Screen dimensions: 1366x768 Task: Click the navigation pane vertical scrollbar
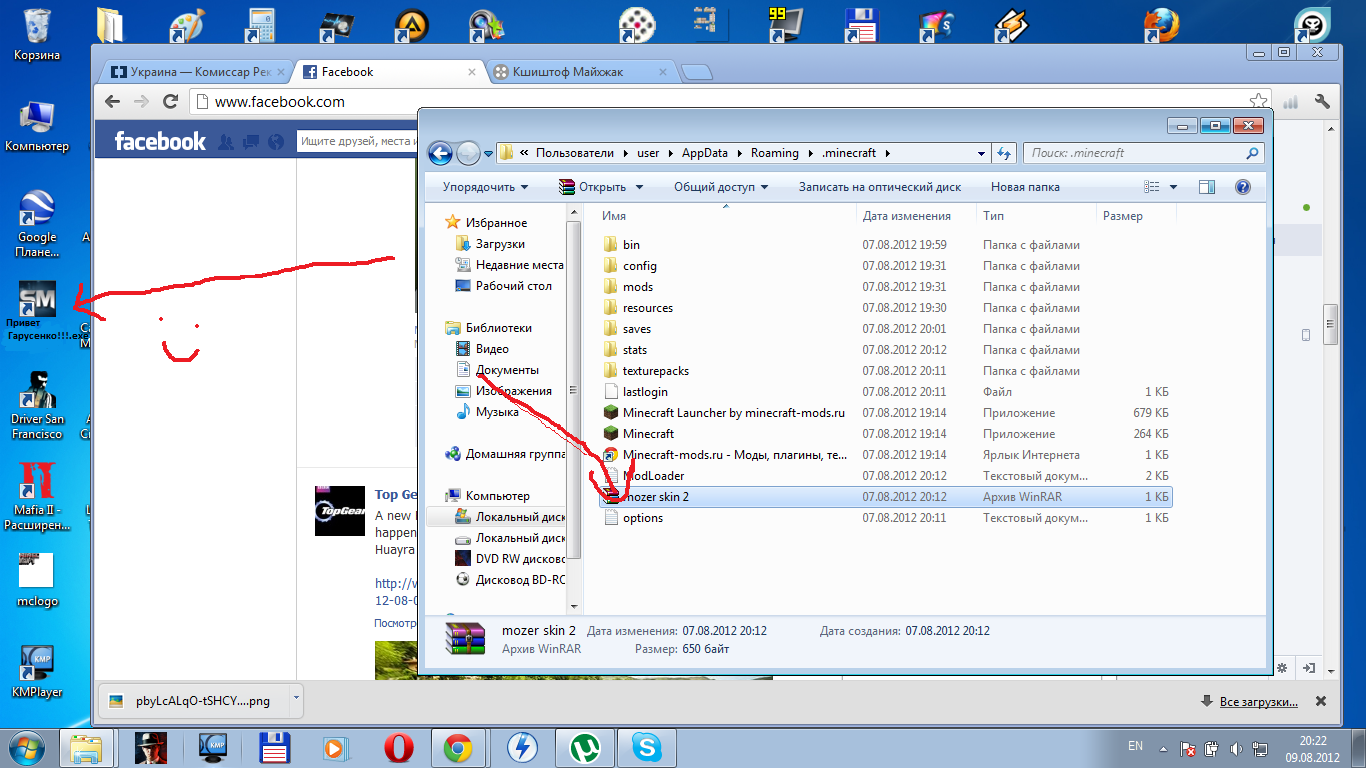tap(574, 390)
